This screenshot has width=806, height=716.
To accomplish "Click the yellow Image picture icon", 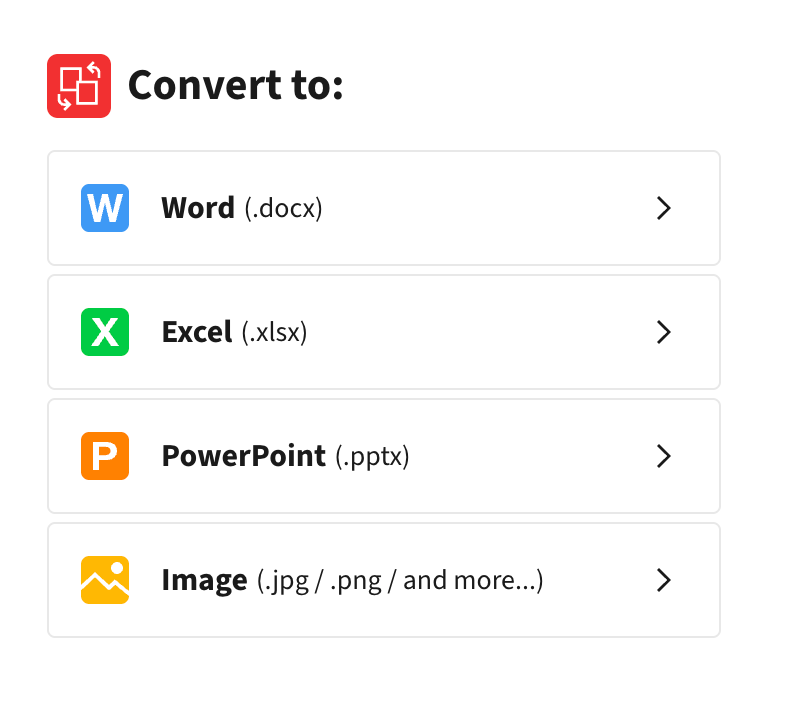I will [x=105, y=580].
